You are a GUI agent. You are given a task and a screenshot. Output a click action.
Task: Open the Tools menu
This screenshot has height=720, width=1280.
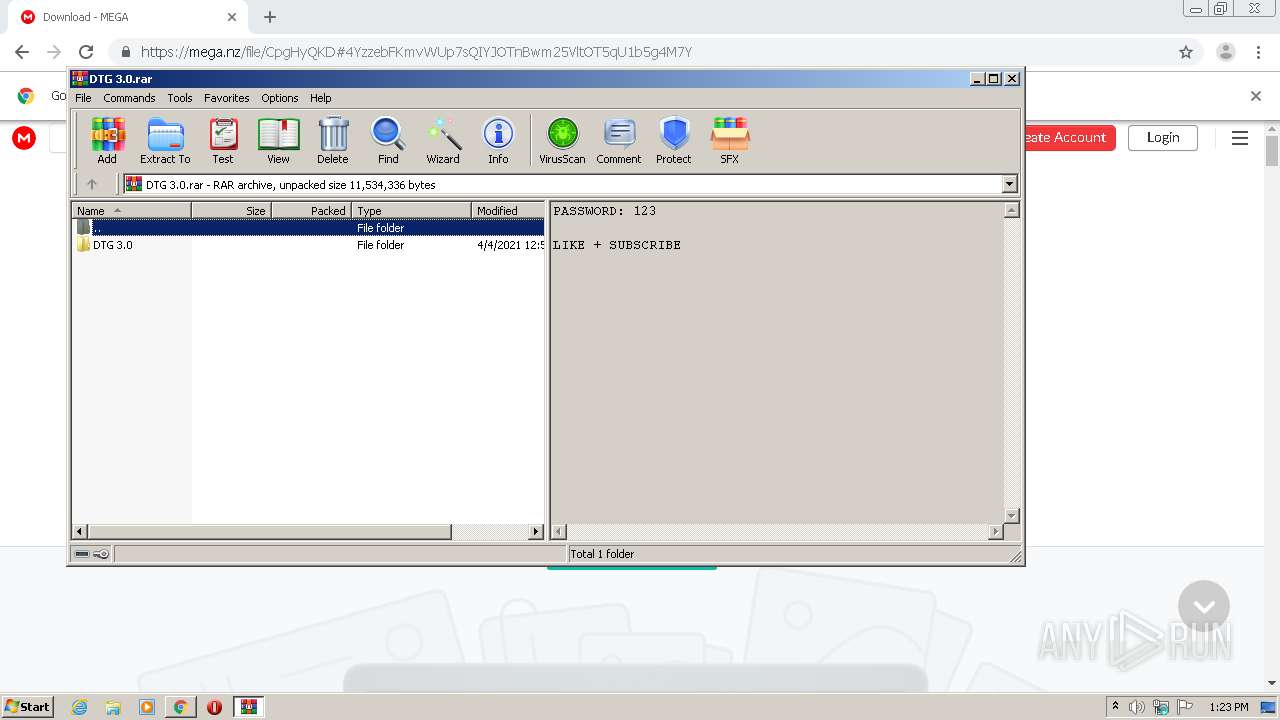[180, 98]
